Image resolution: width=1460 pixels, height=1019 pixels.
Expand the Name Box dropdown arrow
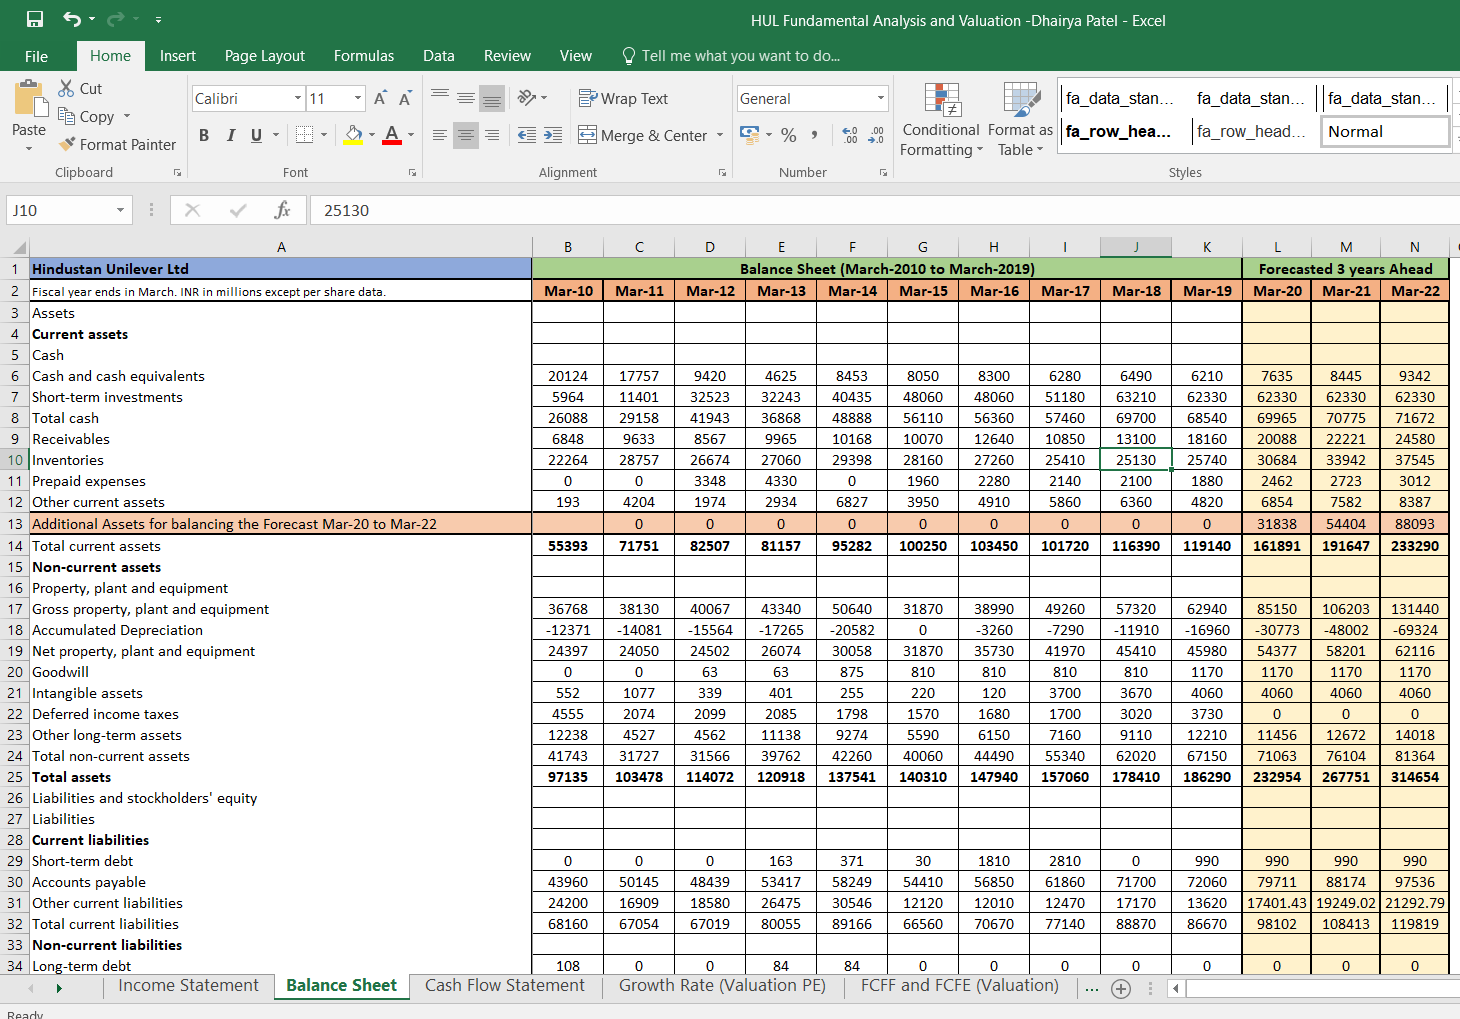120,210
